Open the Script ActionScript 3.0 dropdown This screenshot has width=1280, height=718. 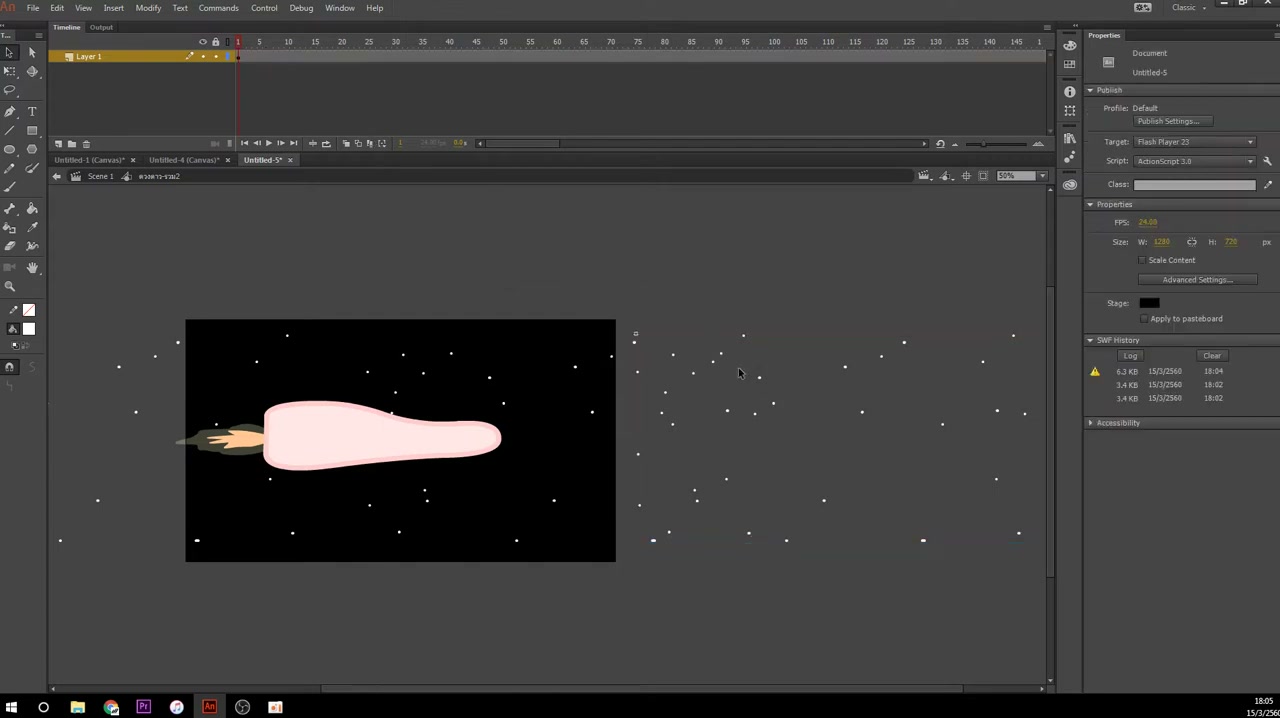point(1195,161)
